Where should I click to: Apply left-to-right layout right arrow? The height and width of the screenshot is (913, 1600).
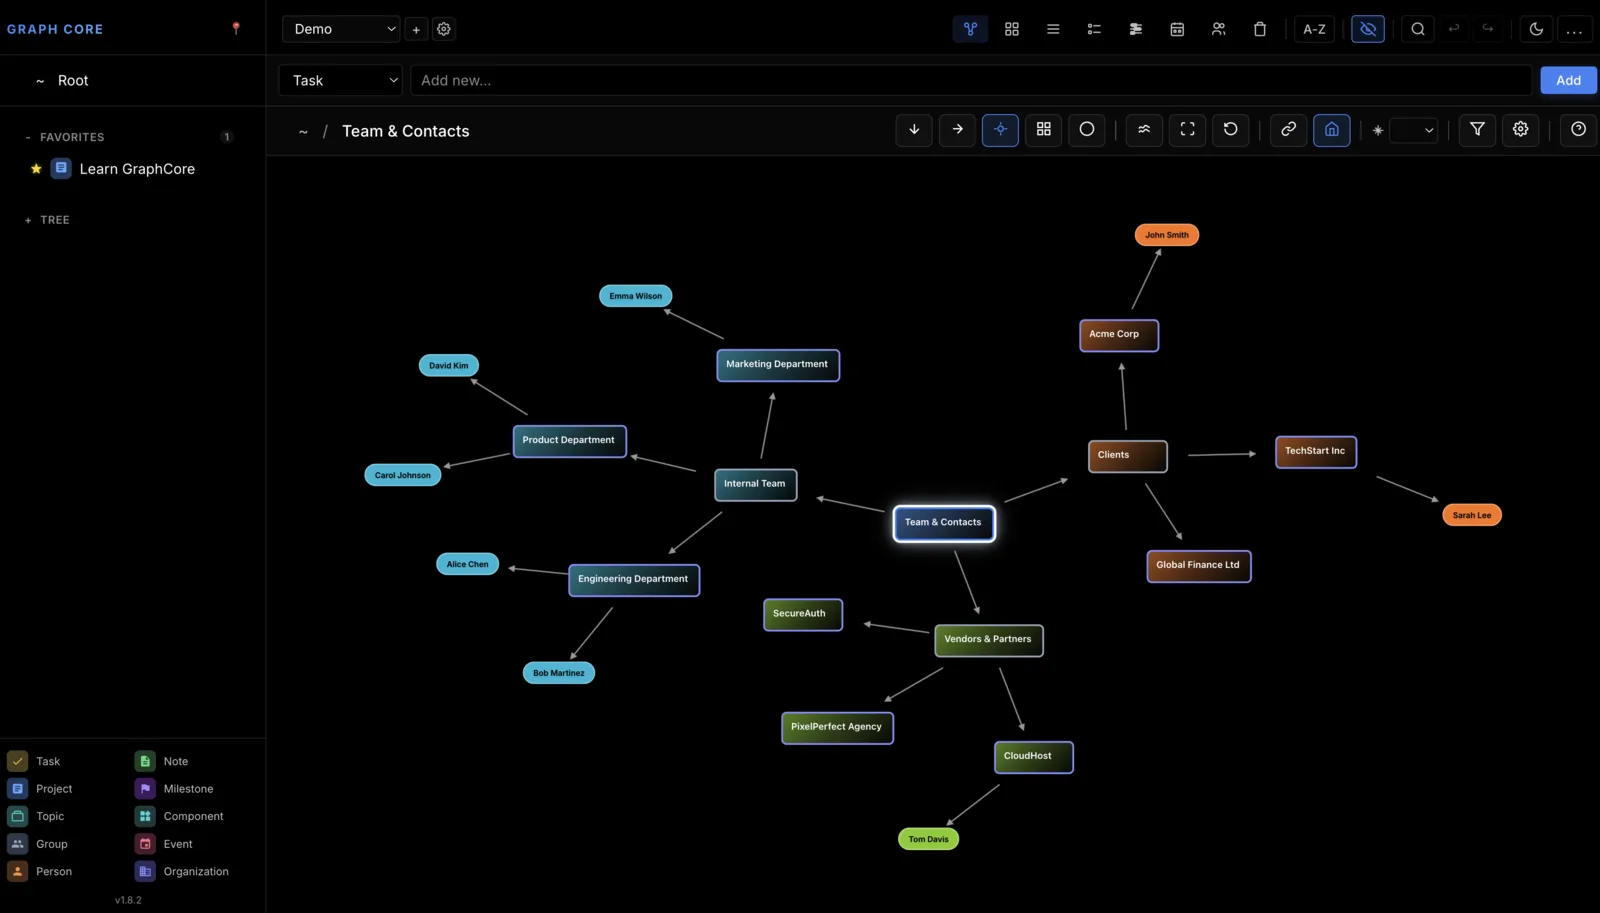click(957, 129)
